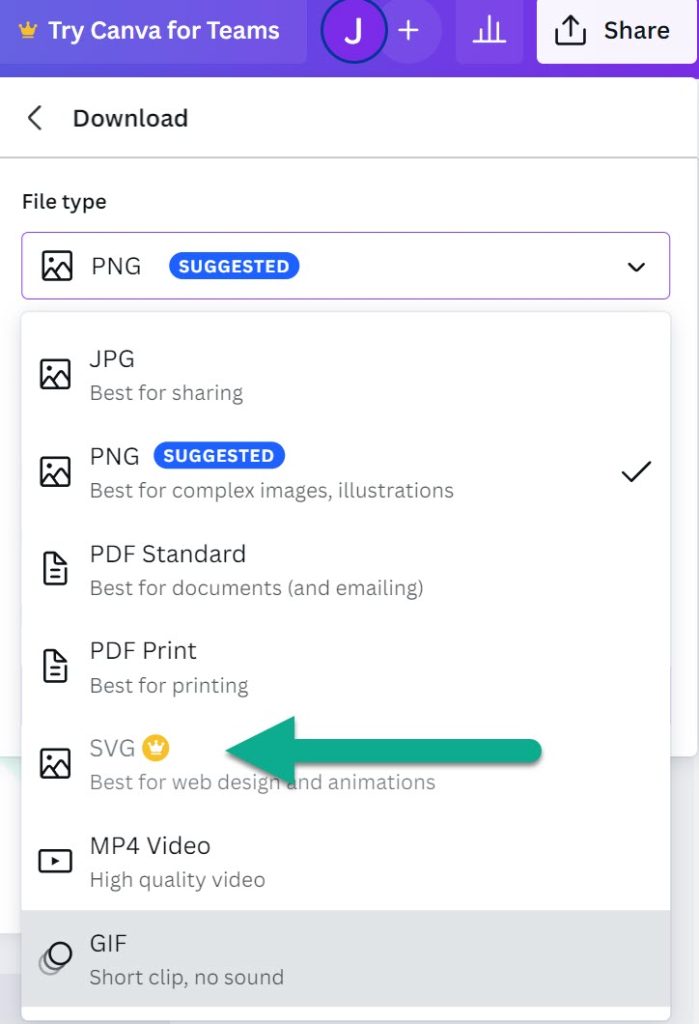Open the analytics bar chart icon
This screenshot has height=1024, width=699.
[489, 31]
